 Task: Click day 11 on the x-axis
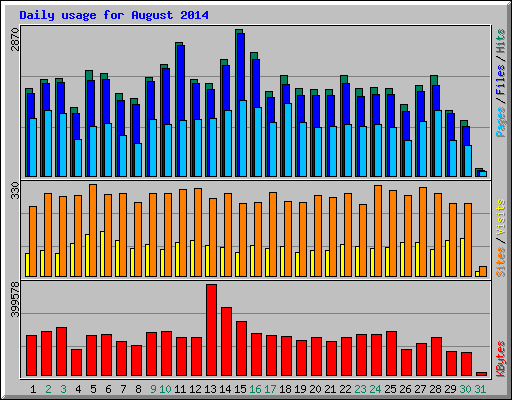(x=180, y=389)
